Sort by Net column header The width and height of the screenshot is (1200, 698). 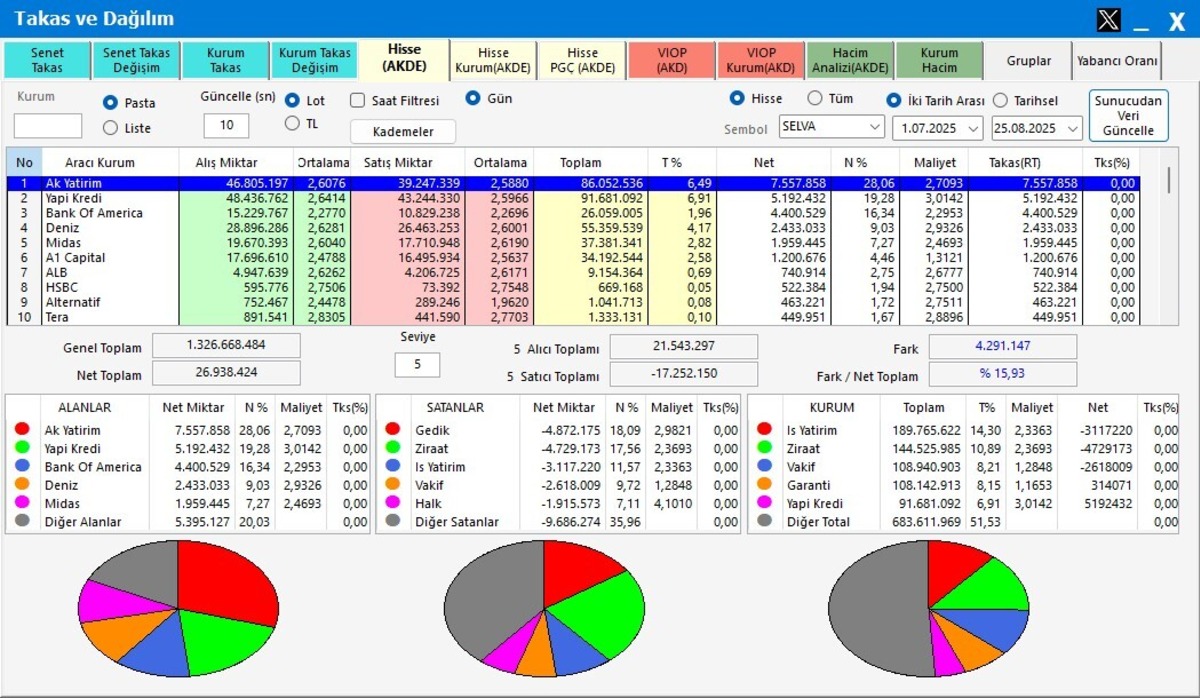tap(772, 162)
